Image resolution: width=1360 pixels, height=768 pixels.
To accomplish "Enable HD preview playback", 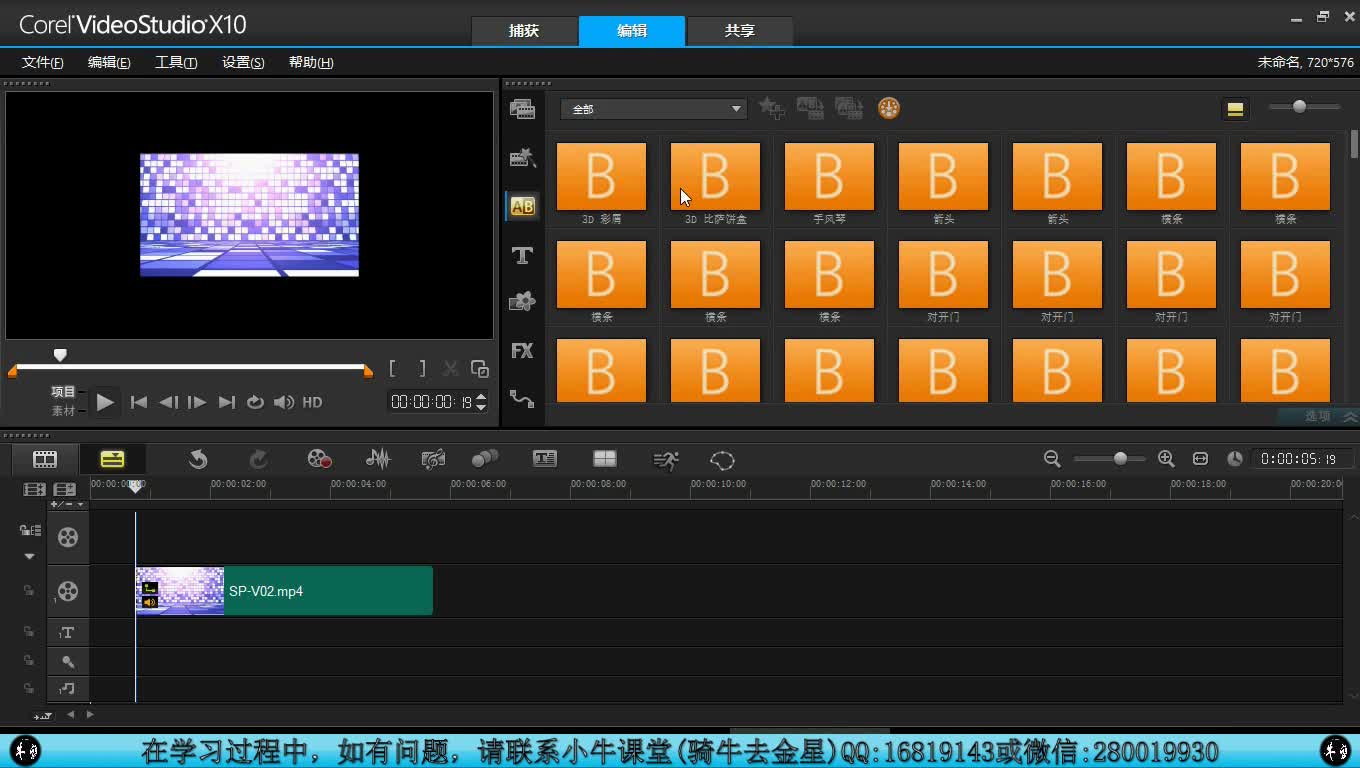I will (x=311, y=402).
